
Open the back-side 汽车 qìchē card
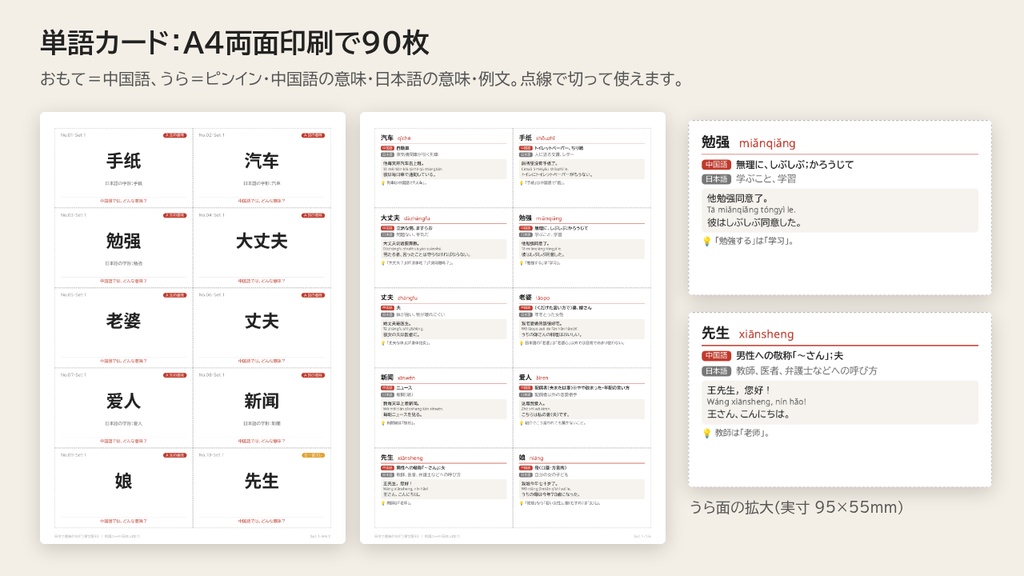(x=443, y=168)
